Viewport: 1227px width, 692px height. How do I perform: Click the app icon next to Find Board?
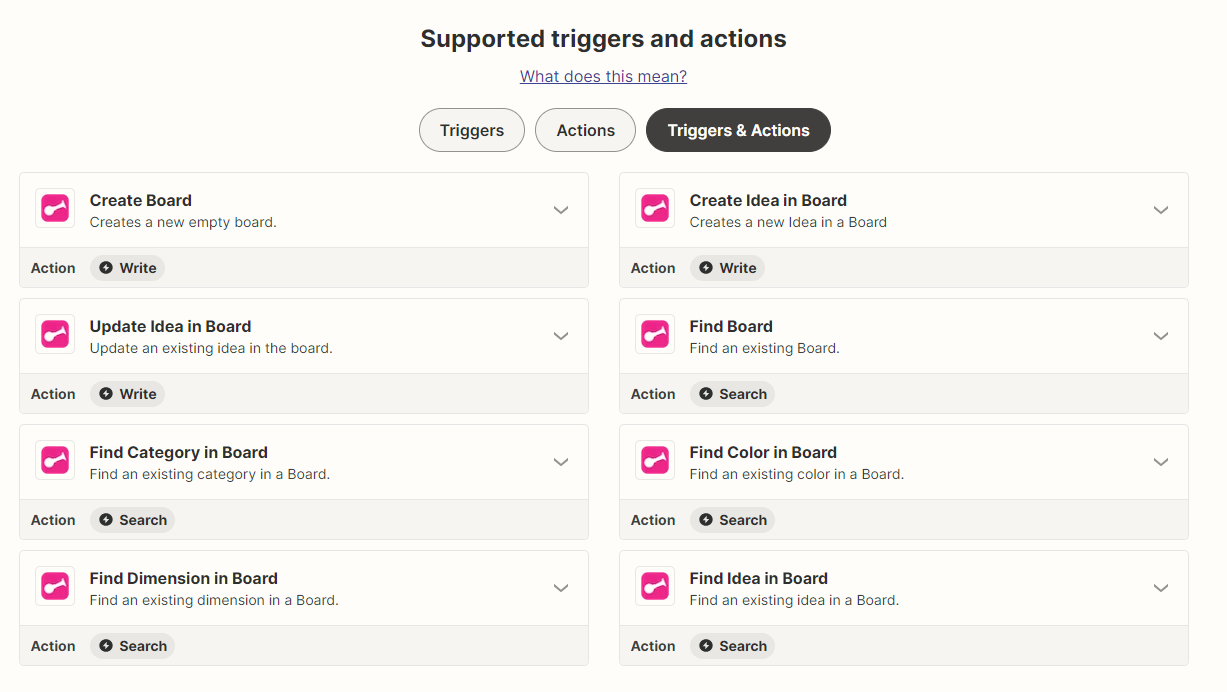click(655, 335)
